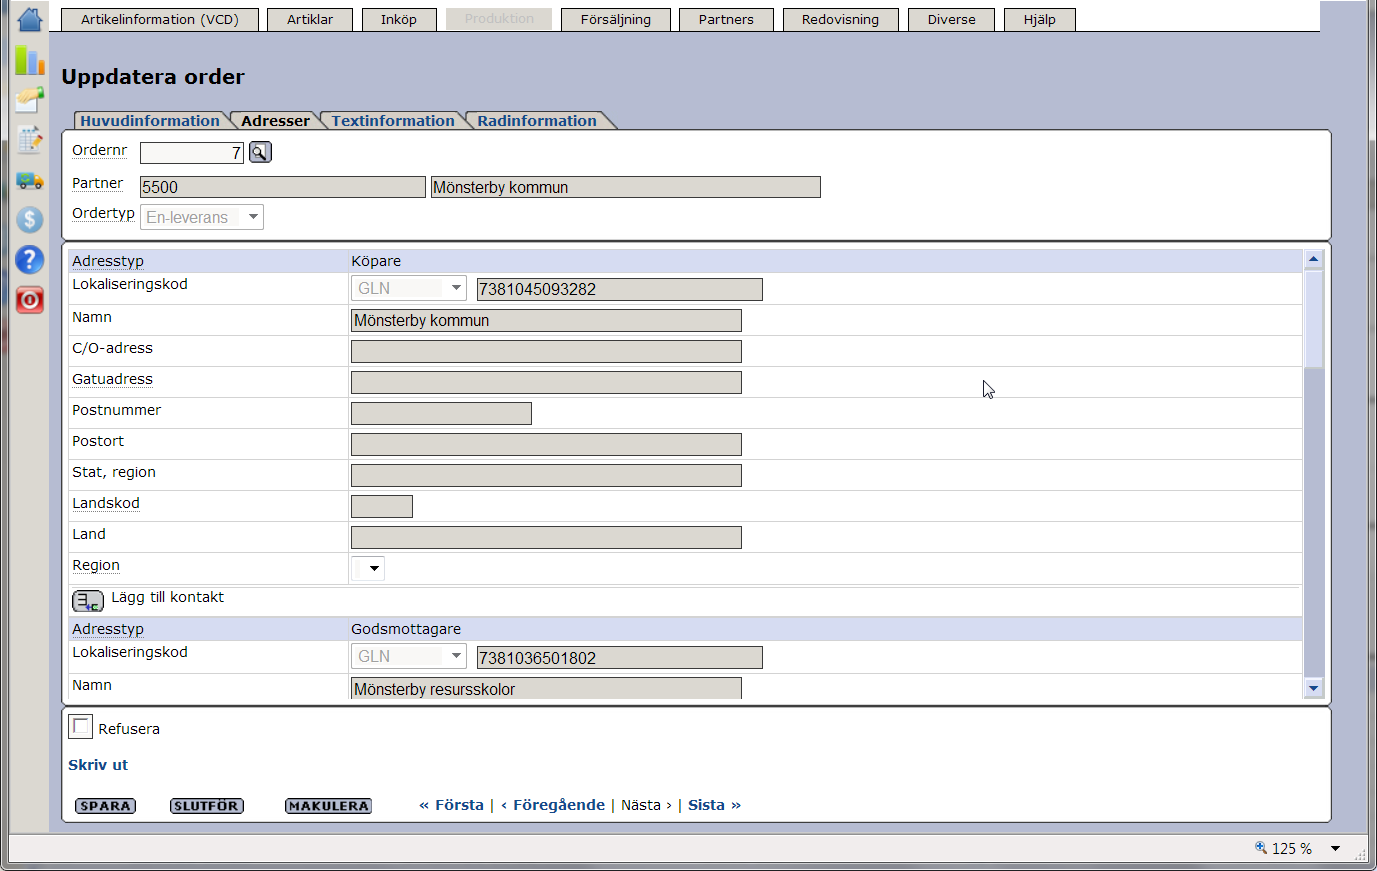The height and width of the screenshot is (871, 1377).
Task: Open the Partners menu
Action: pyautogui.click(x=726, y=19)
